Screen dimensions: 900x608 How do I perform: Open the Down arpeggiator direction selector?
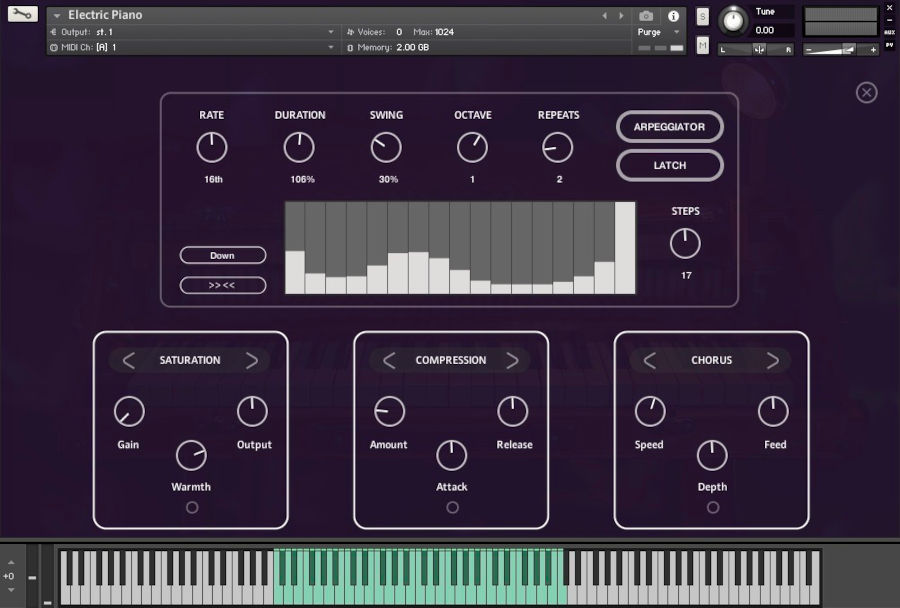coord(222,255)
